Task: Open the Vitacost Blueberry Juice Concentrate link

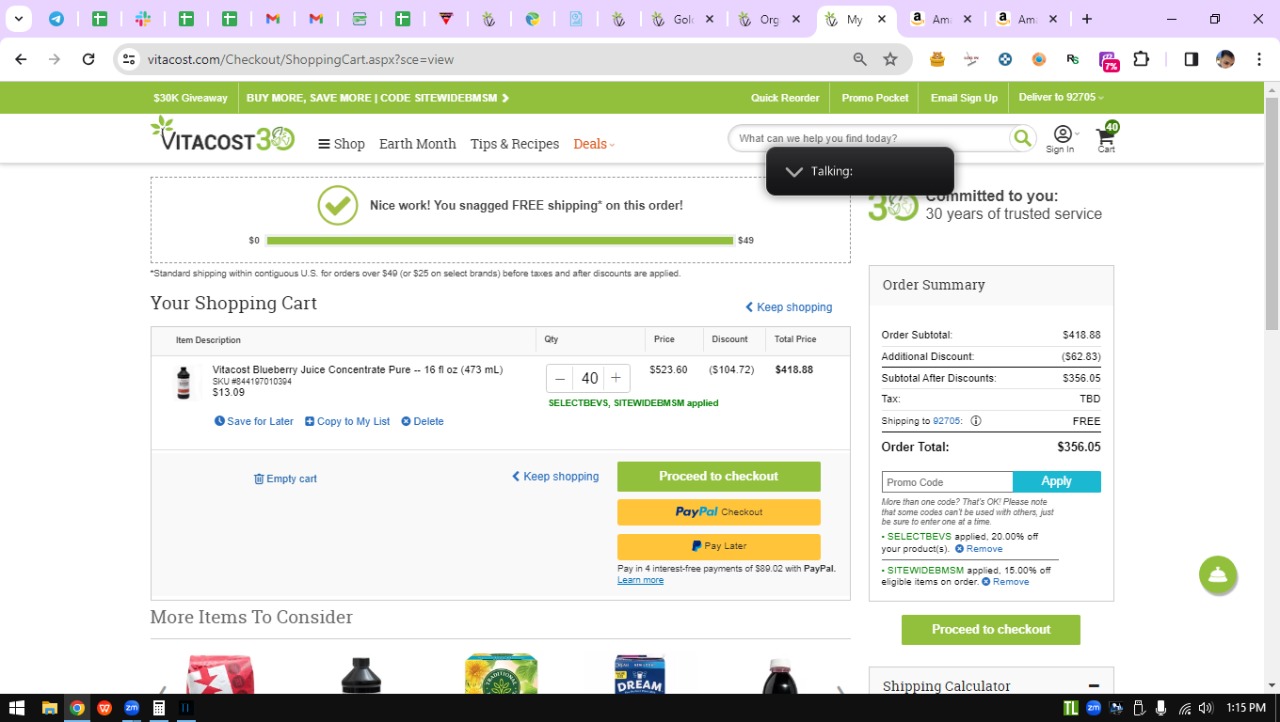Action: tap(357, 370)
